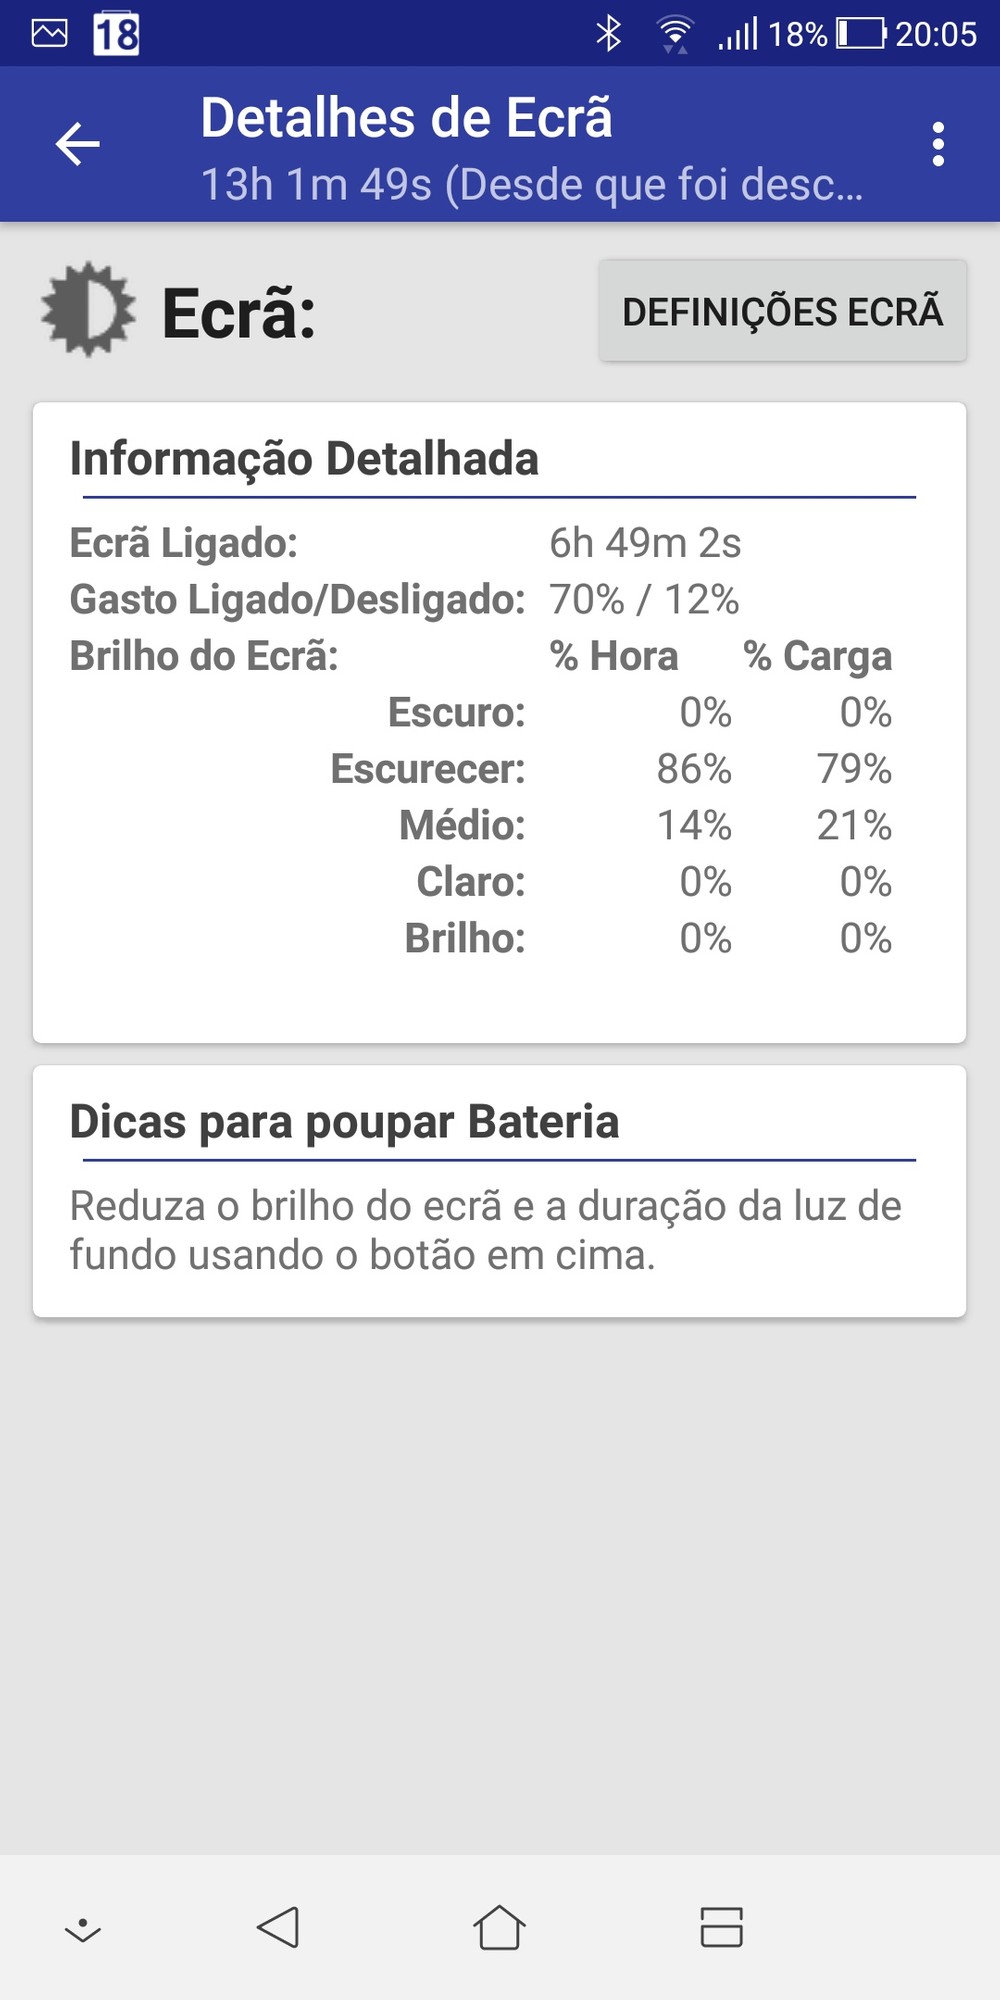
Task: Tap the back arrow in header
Action: (x=78, y=144)
